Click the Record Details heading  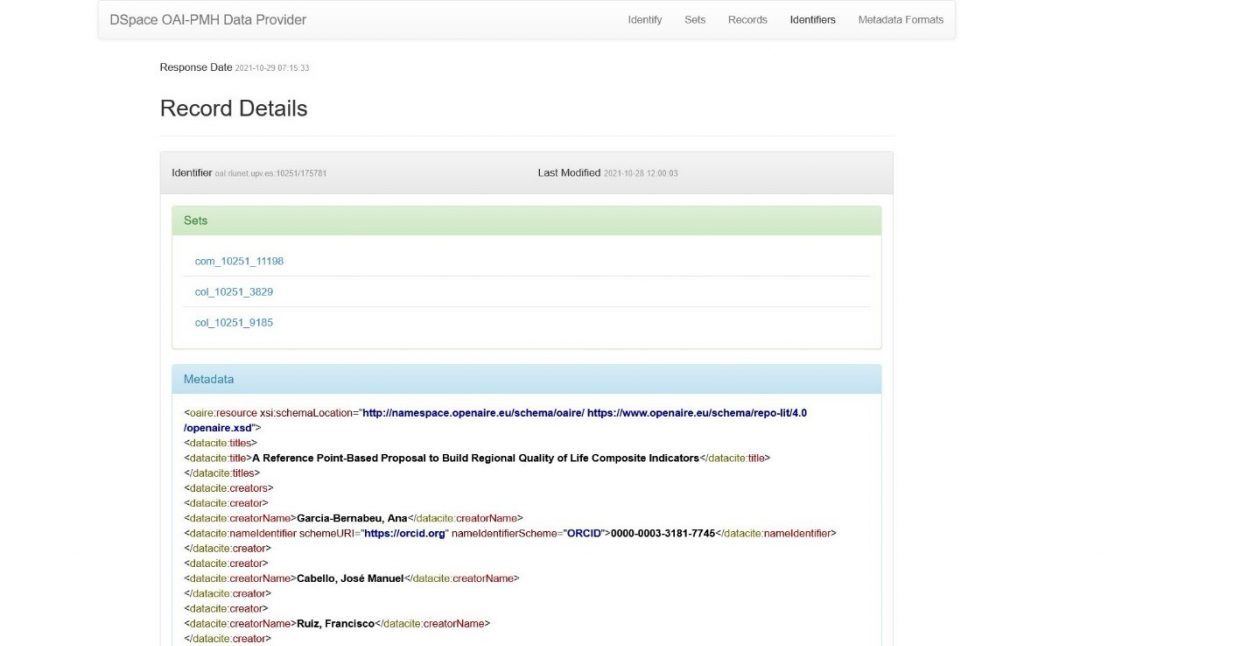point(234,108)
